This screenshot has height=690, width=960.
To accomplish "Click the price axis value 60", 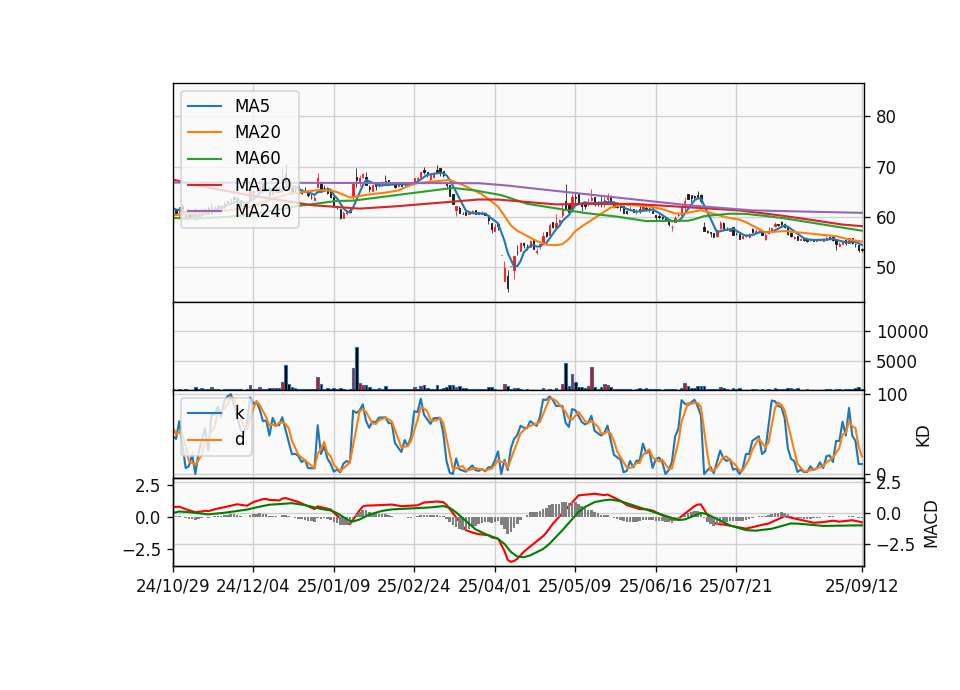I will pos(885,217).
